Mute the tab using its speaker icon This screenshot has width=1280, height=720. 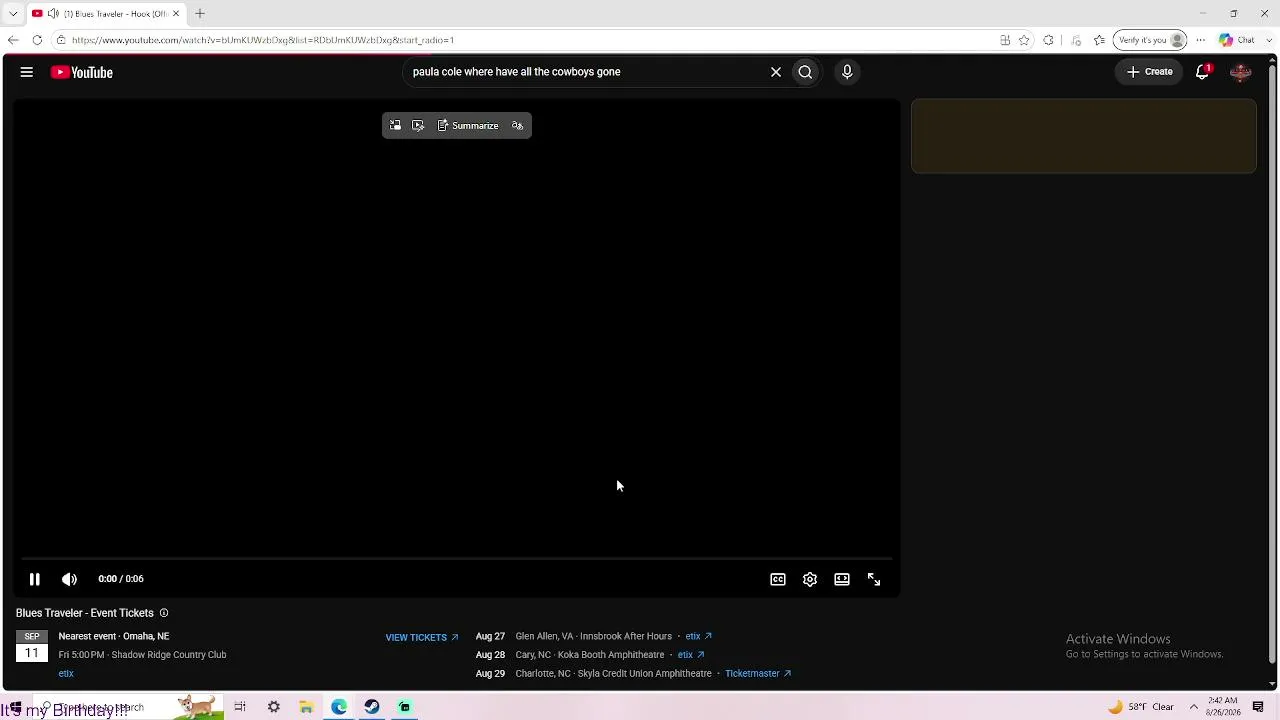point(52,14)
